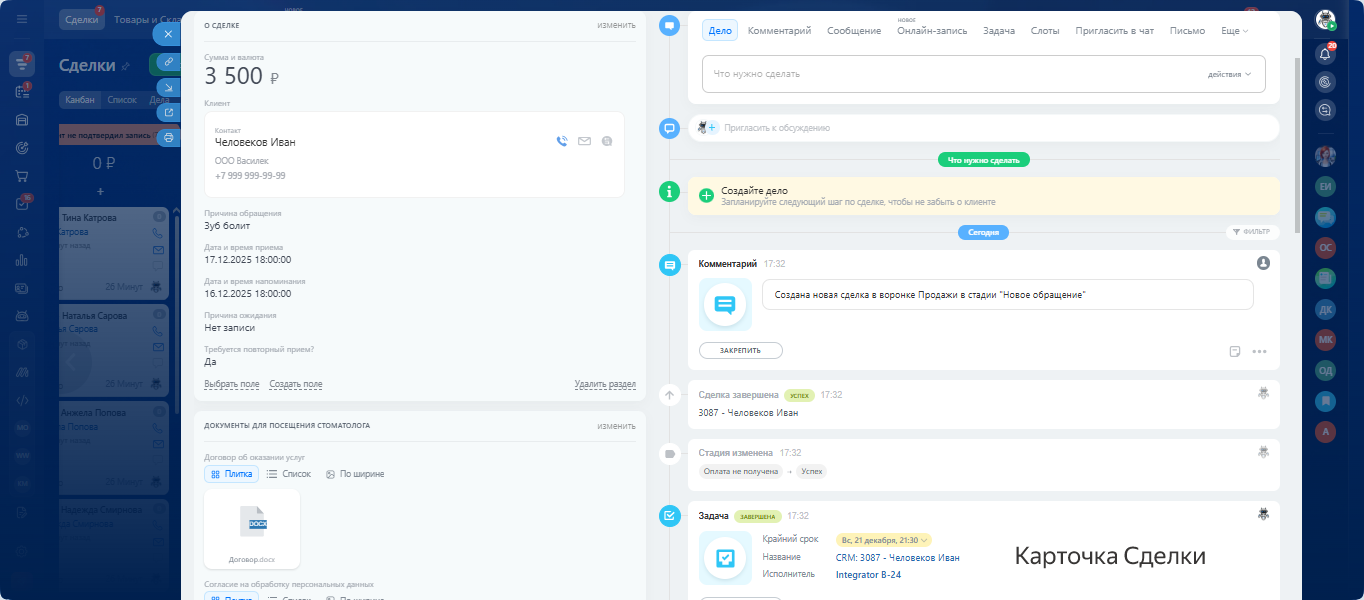1364x600 pixels.
Task: Click the note icon under the comment
Action: click(1235, 352)
